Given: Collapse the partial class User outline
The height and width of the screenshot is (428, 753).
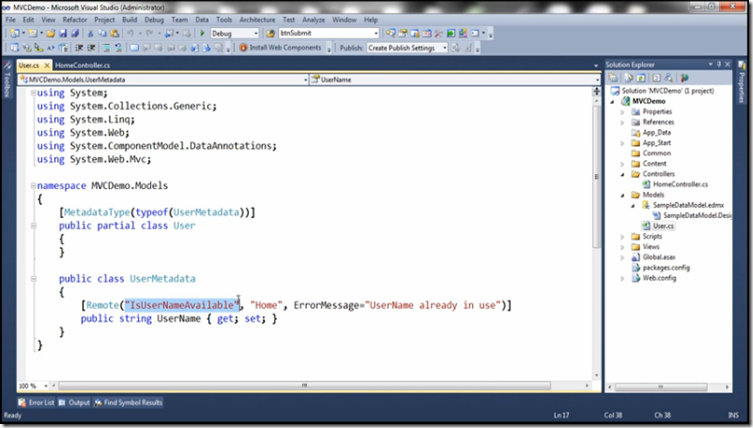Looking at the screenshot, I should tap(33, 225).
